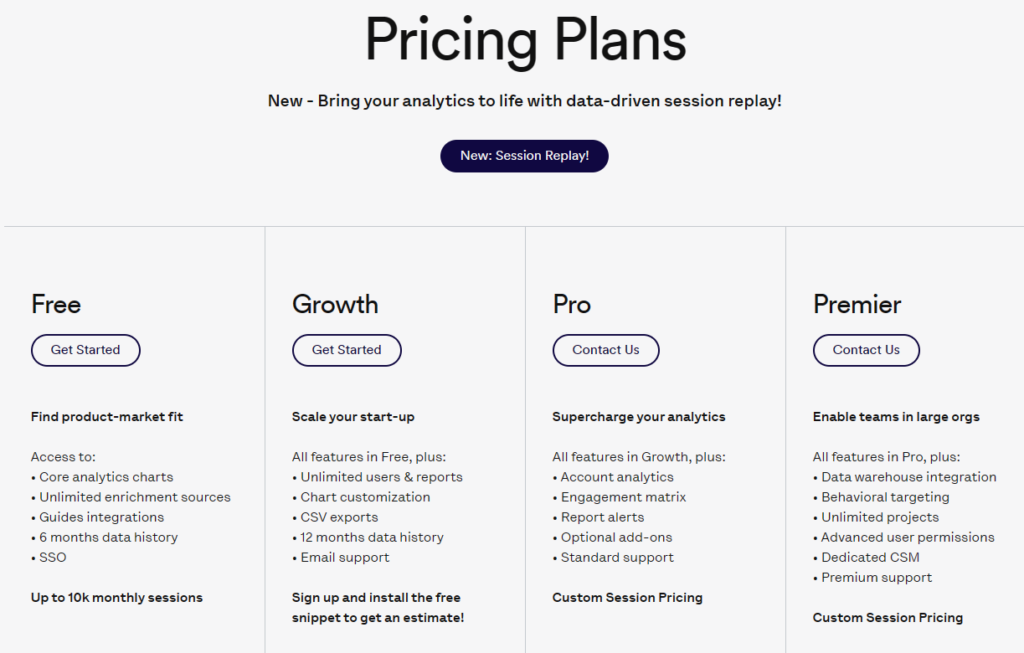Select the Pro plan title
This screenshot has height=653, width=1024.
pyautogui.click(x=572, y=304)
